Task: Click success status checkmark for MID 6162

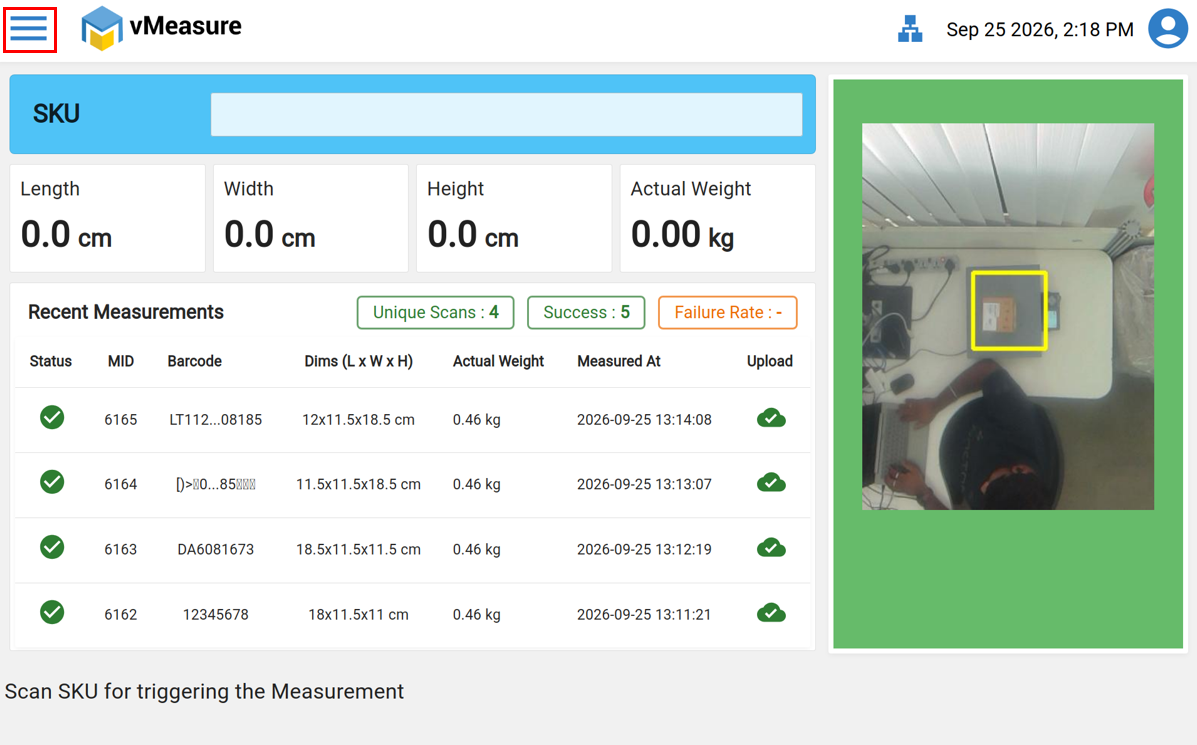Action: 52,612
